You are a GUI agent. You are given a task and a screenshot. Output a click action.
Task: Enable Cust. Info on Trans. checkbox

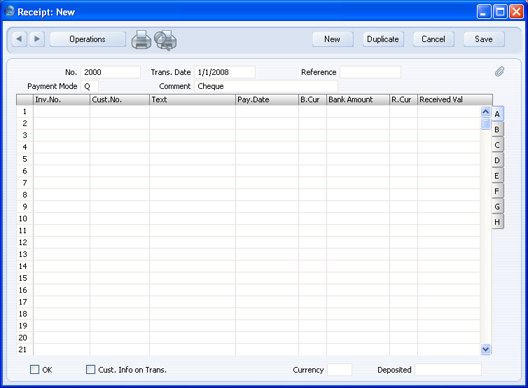[91, 369]
